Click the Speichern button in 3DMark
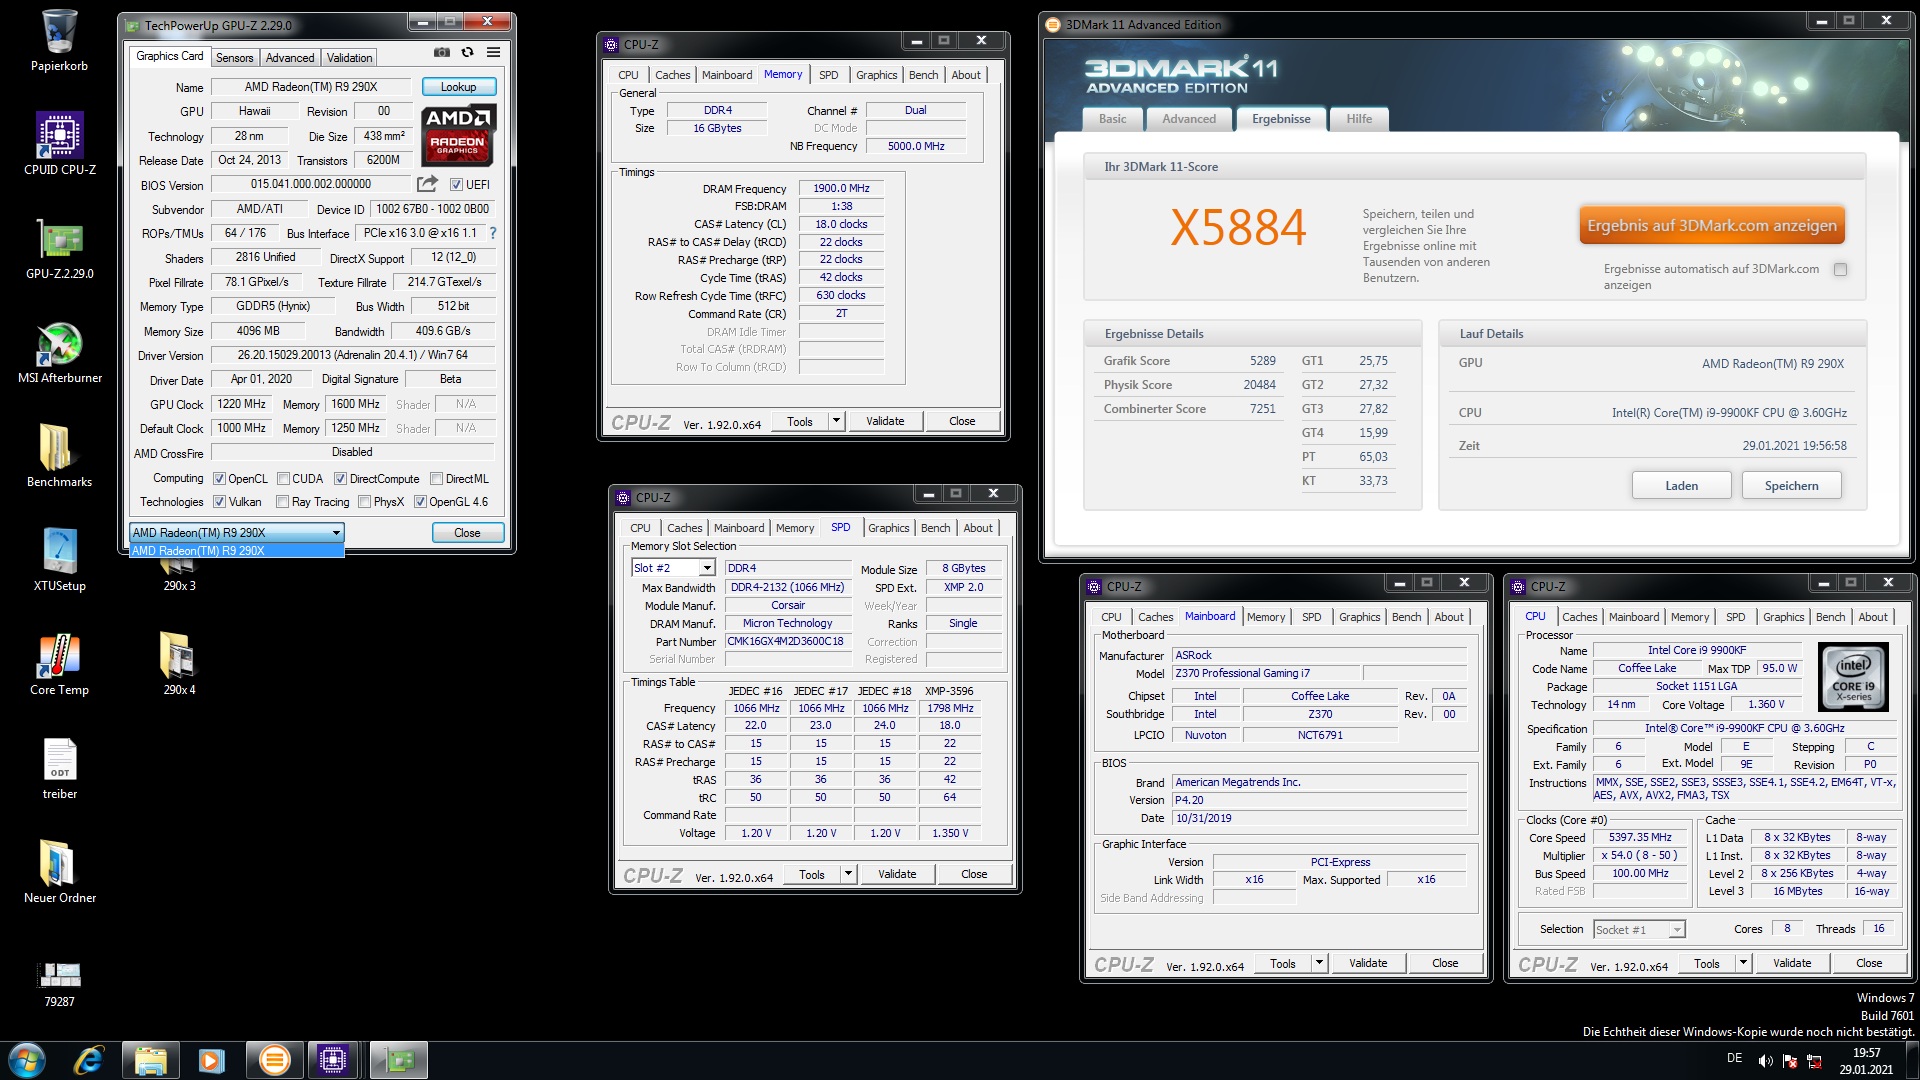The width and height of the screenshot is (1920, 1080). (1791, 486)
